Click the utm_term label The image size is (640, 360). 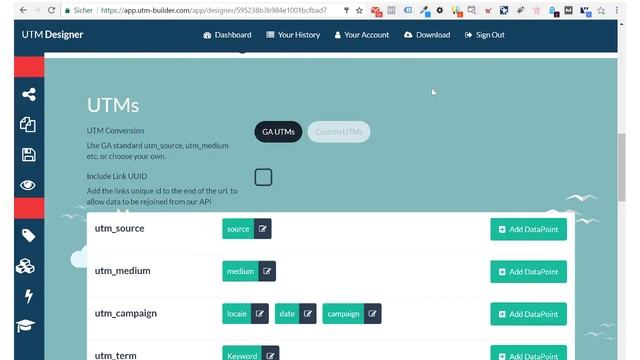click(116, 356)
